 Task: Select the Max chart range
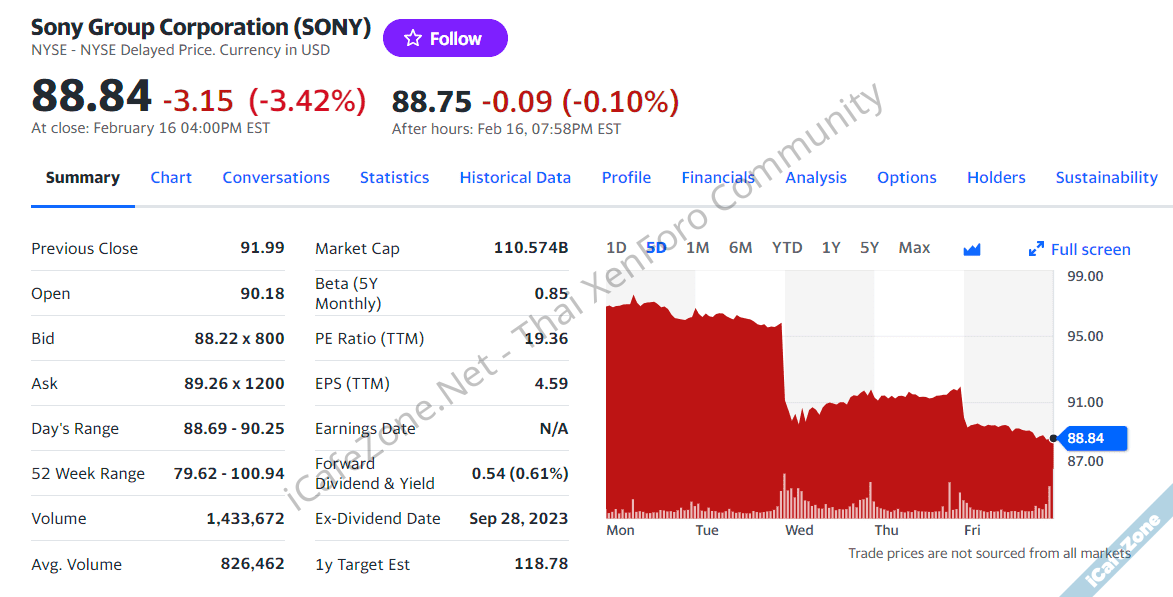(x=914, y=248)
